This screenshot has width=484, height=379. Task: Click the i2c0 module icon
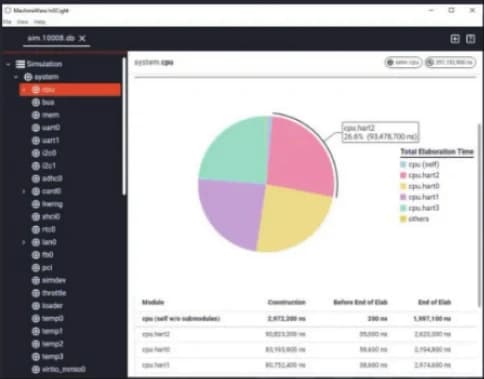(36, 153)
